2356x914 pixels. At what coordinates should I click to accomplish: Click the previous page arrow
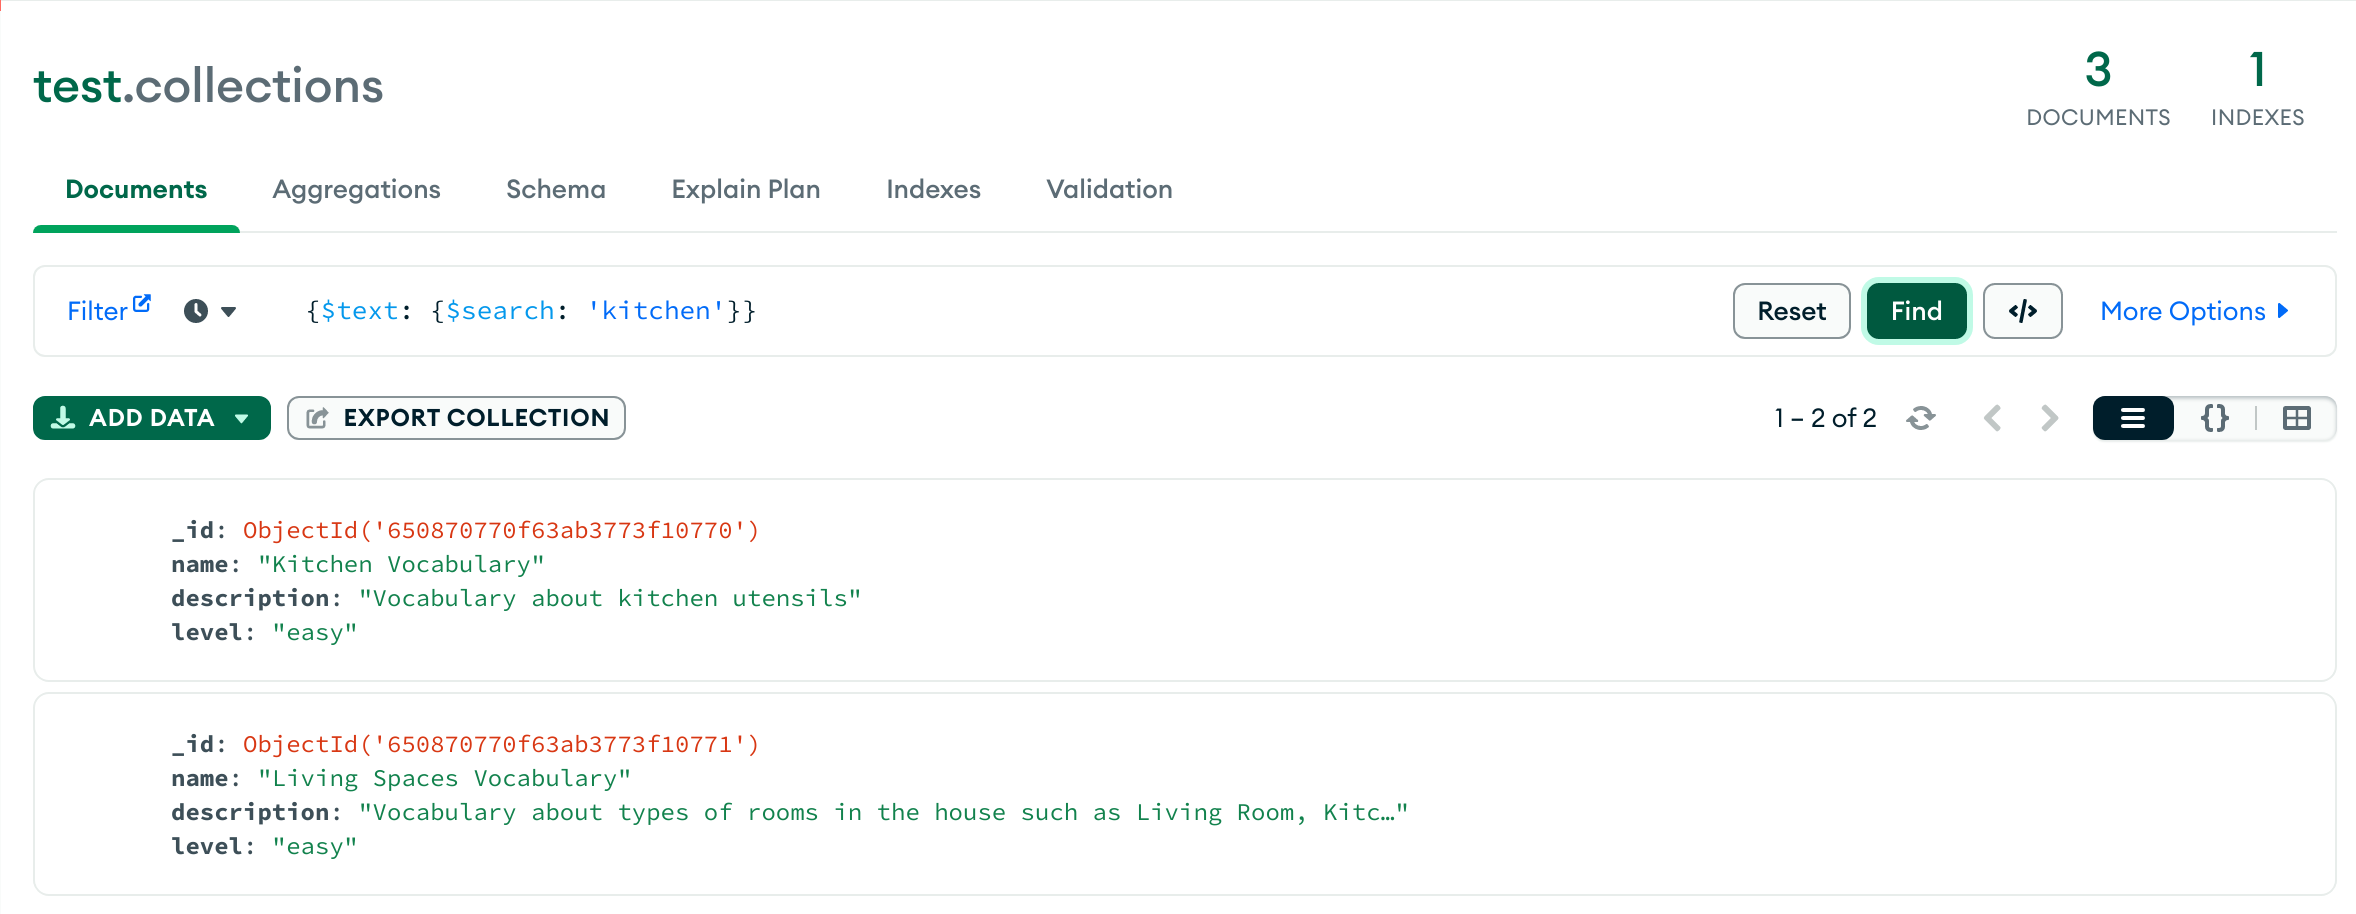(x=1992, y=418)
